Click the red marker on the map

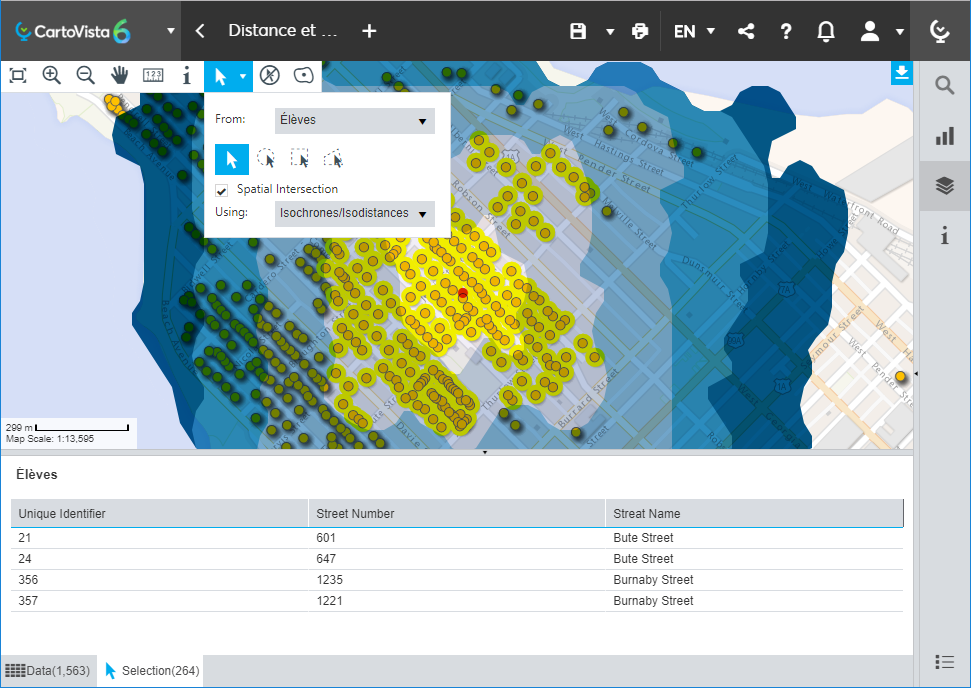coord(462,294)
